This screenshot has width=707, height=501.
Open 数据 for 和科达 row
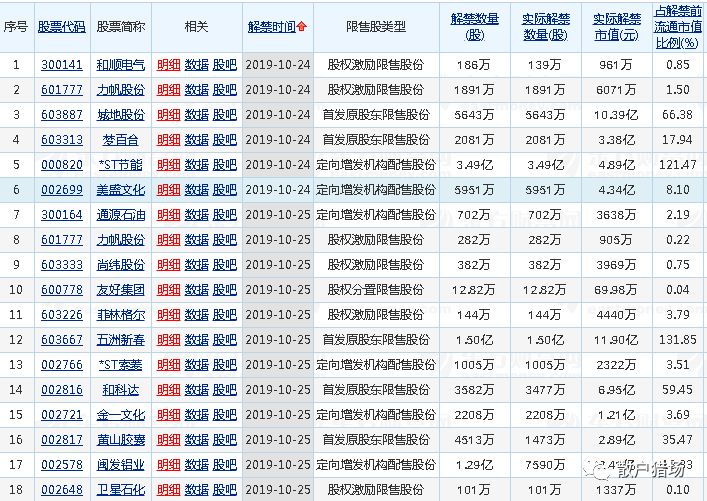pos(197,390)
